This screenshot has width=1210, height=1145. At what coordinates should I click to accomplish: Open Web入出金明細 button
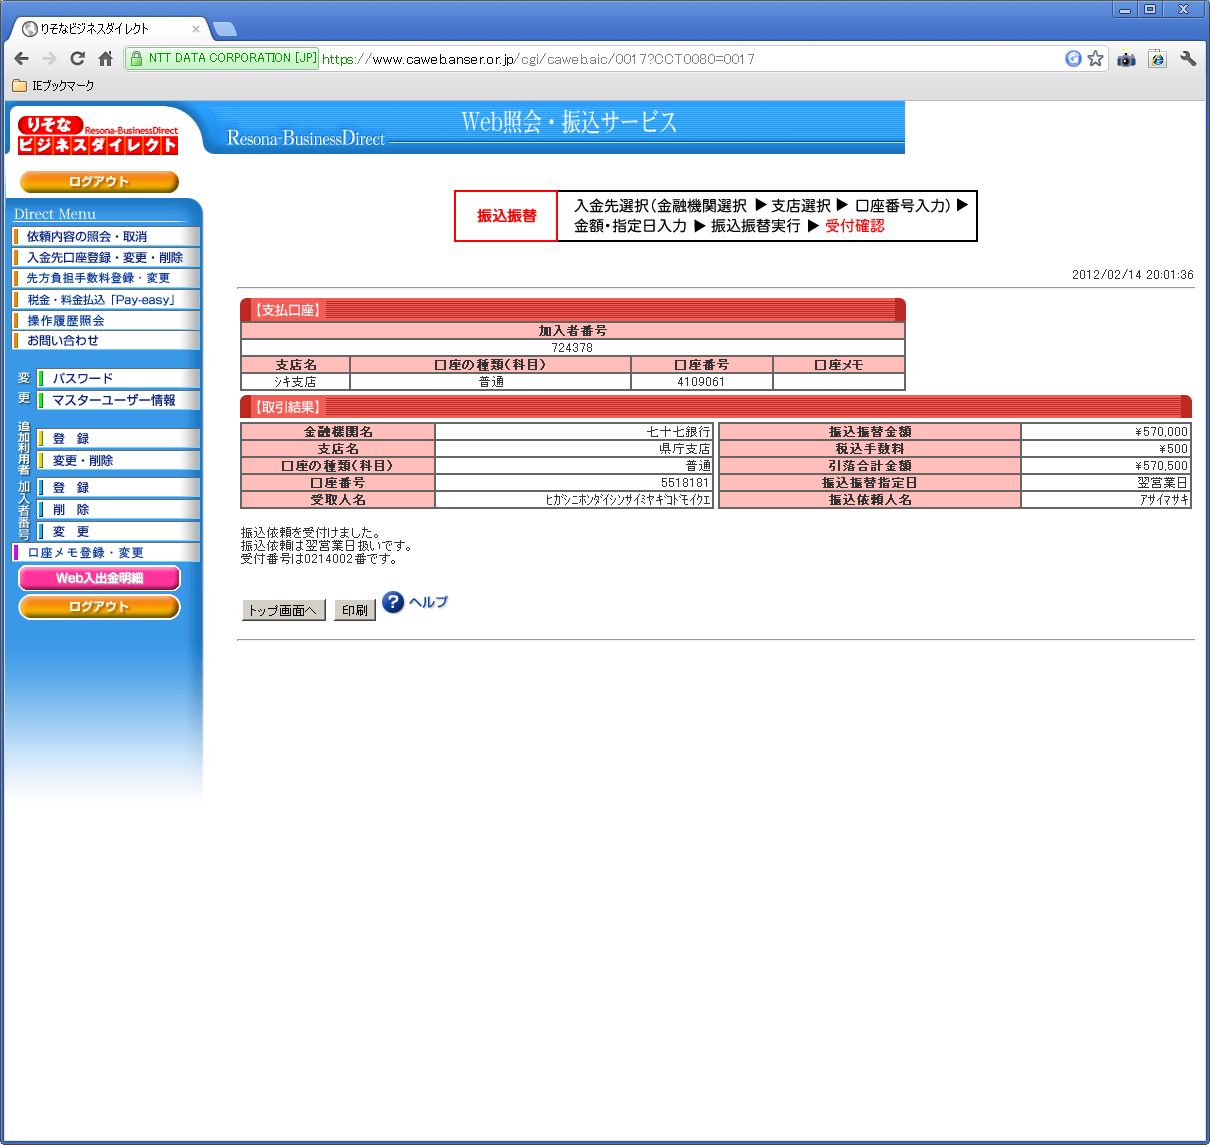99,578
